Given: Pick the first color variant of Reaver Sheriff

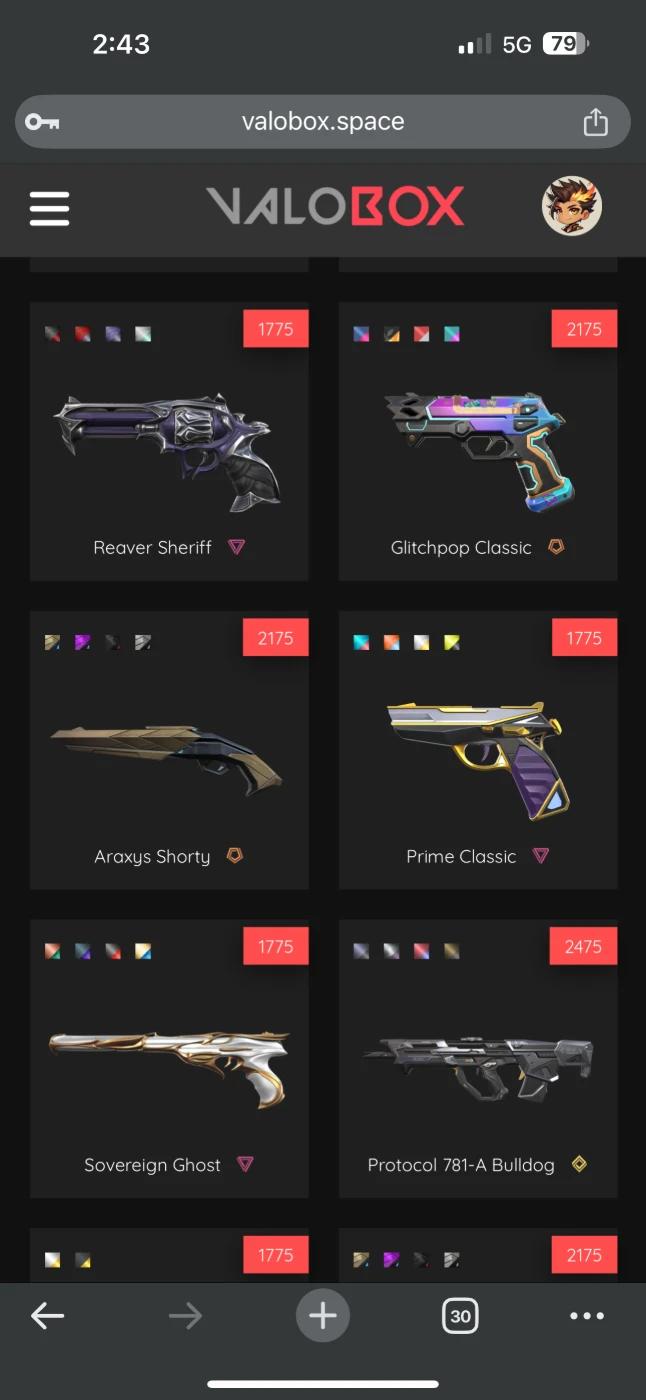Looking at the screenshot, I should (52, 334).
